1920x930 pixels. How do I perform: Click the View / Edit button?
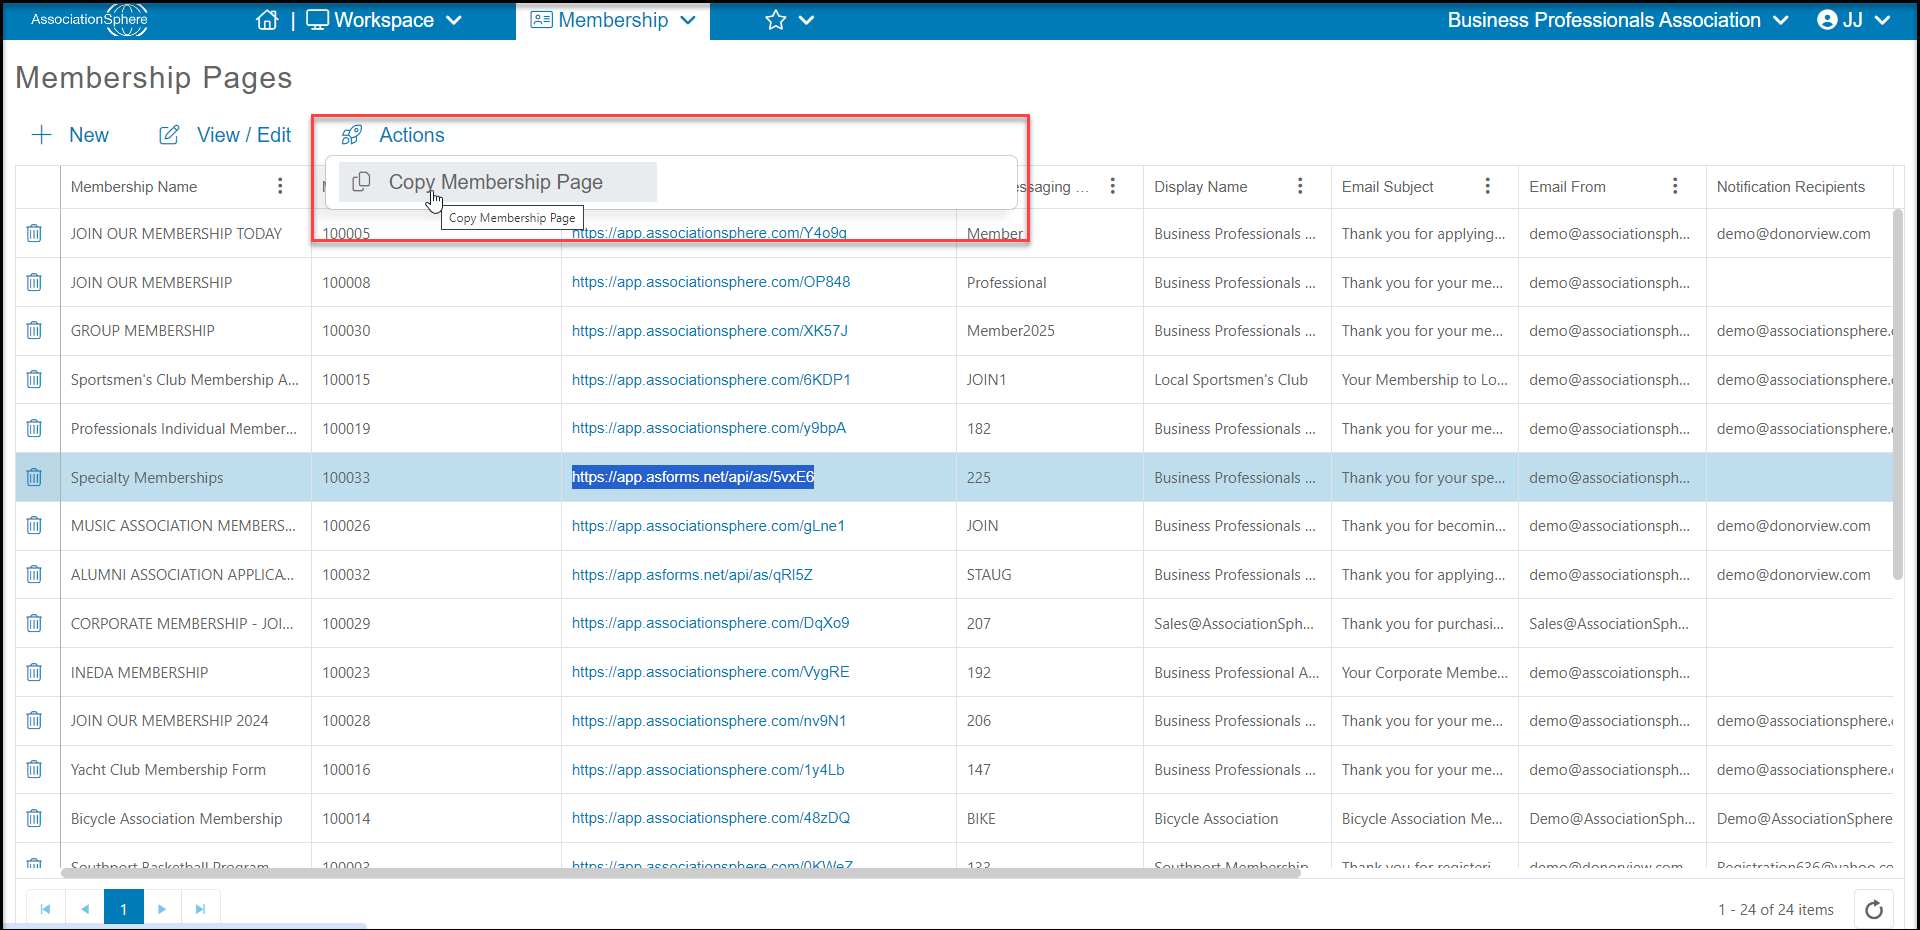point(225,135)
